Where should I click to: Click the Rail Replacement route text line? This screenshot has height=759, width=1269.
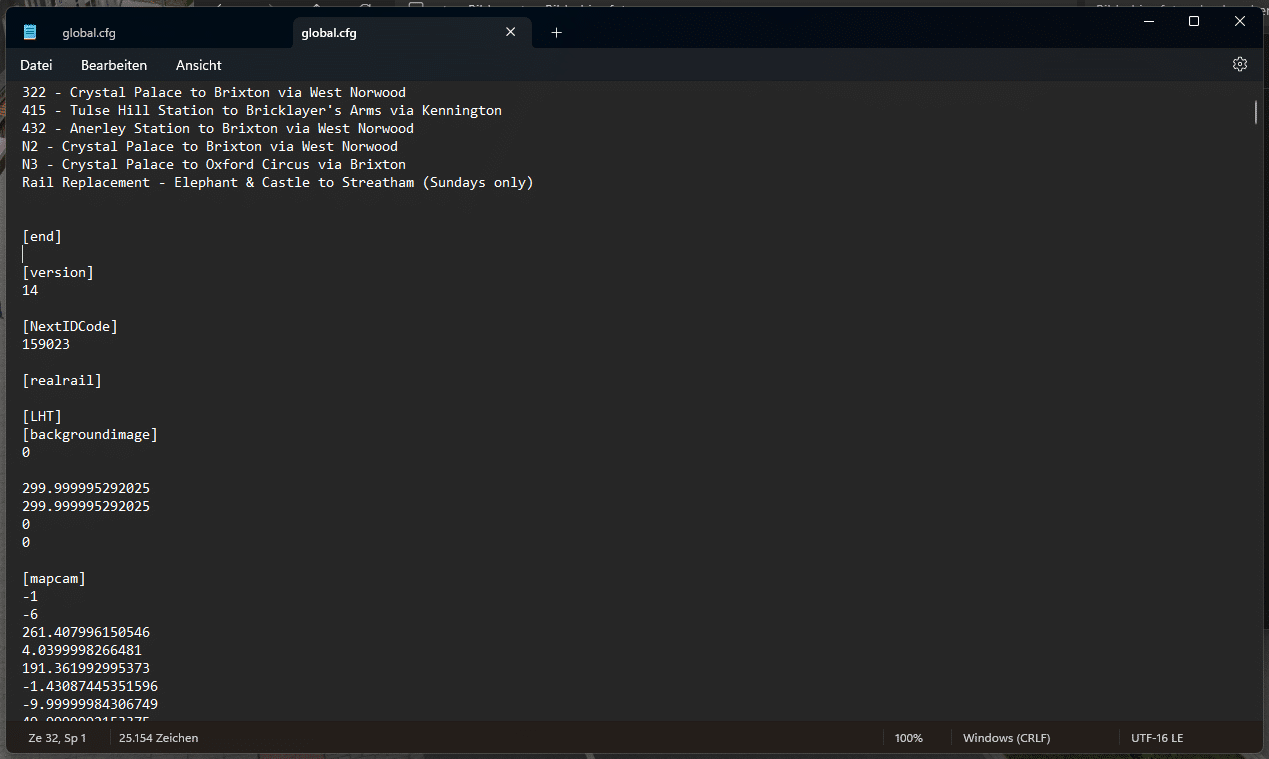pos(277,183)
